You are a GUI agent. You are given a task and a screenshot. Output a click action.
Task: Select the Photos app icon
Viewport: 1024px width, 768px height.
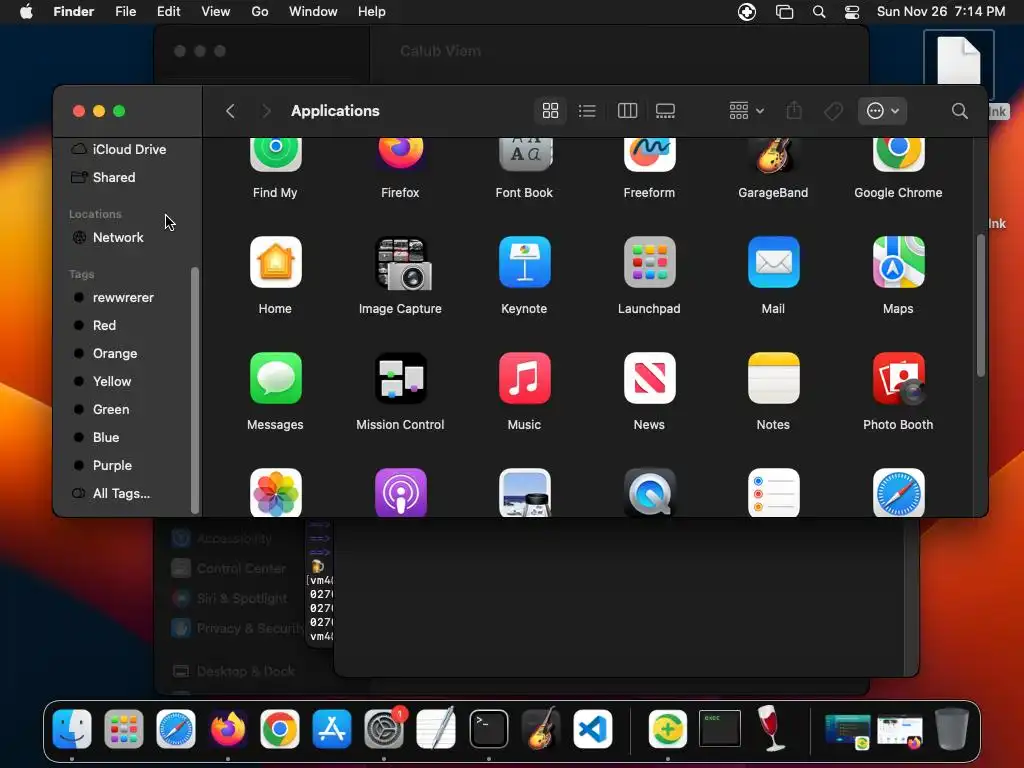coord(275,492)
